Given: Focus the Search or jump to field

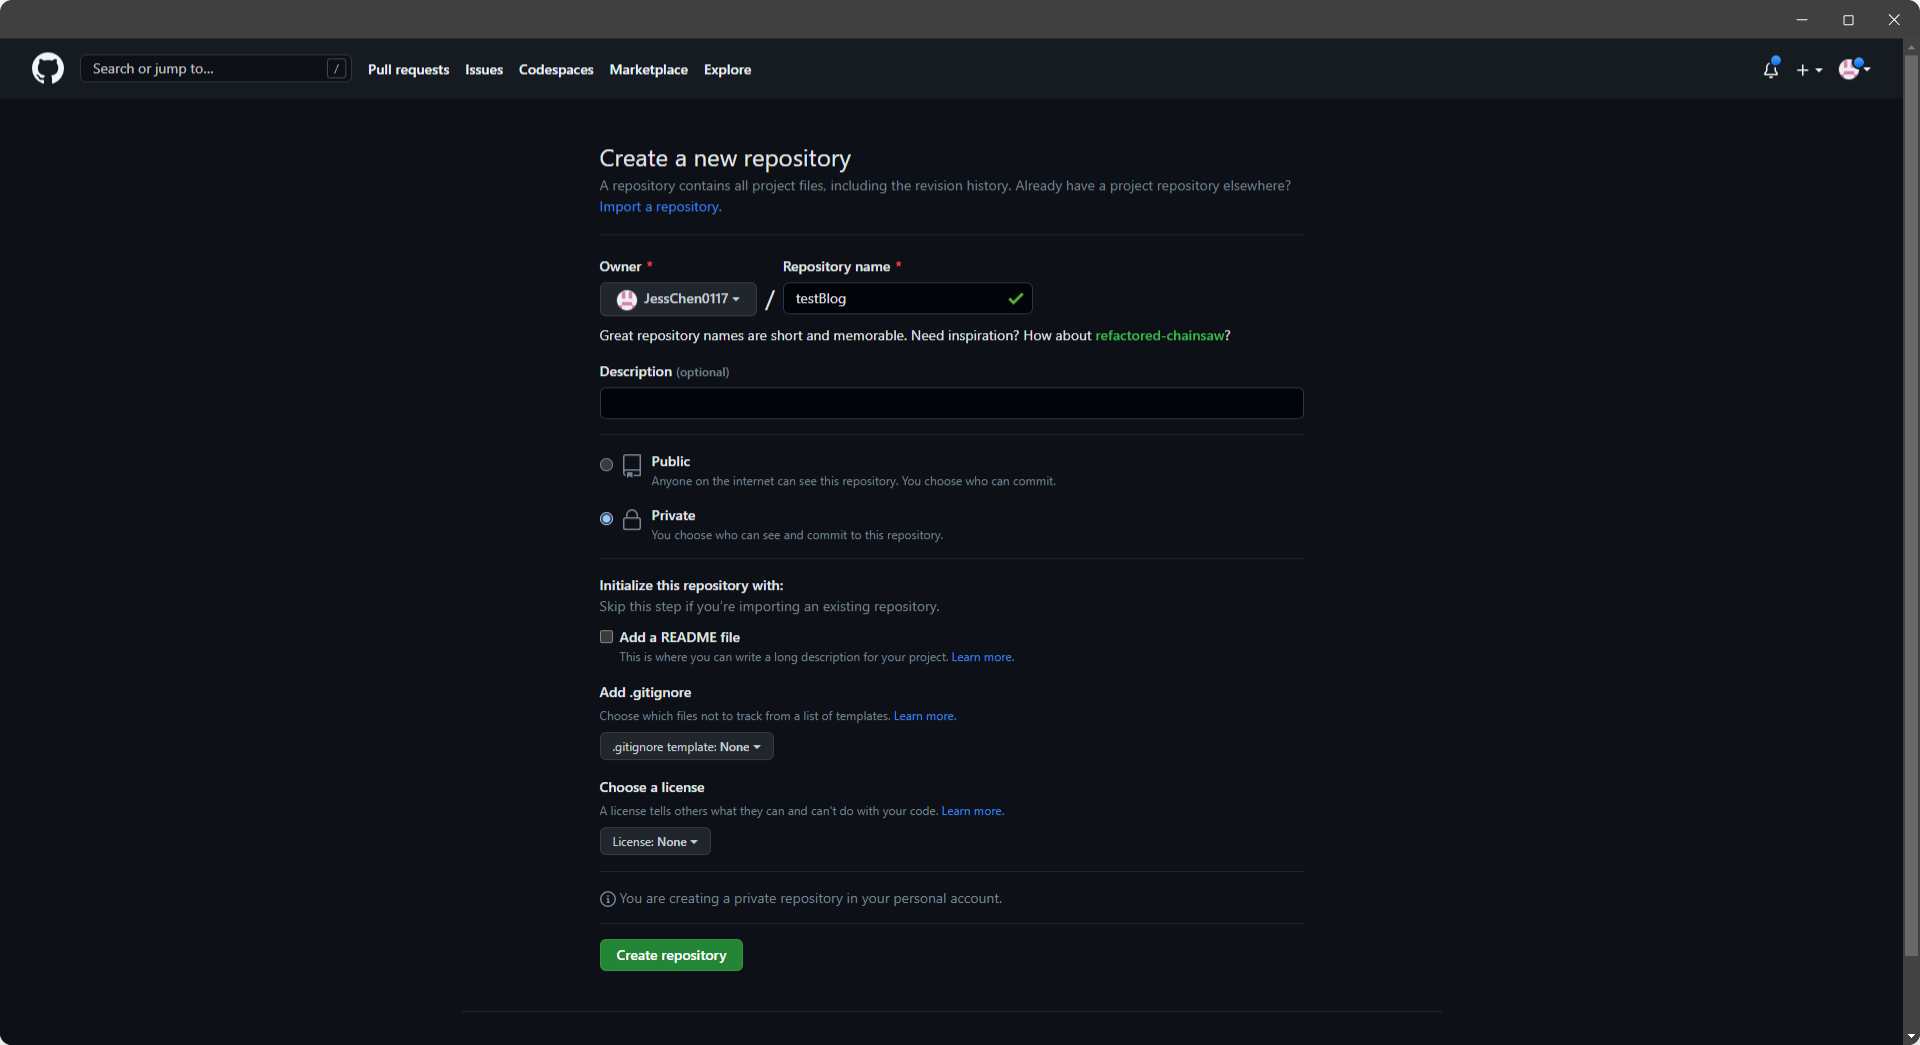Looking at the screenshot, I should [215, 69].
